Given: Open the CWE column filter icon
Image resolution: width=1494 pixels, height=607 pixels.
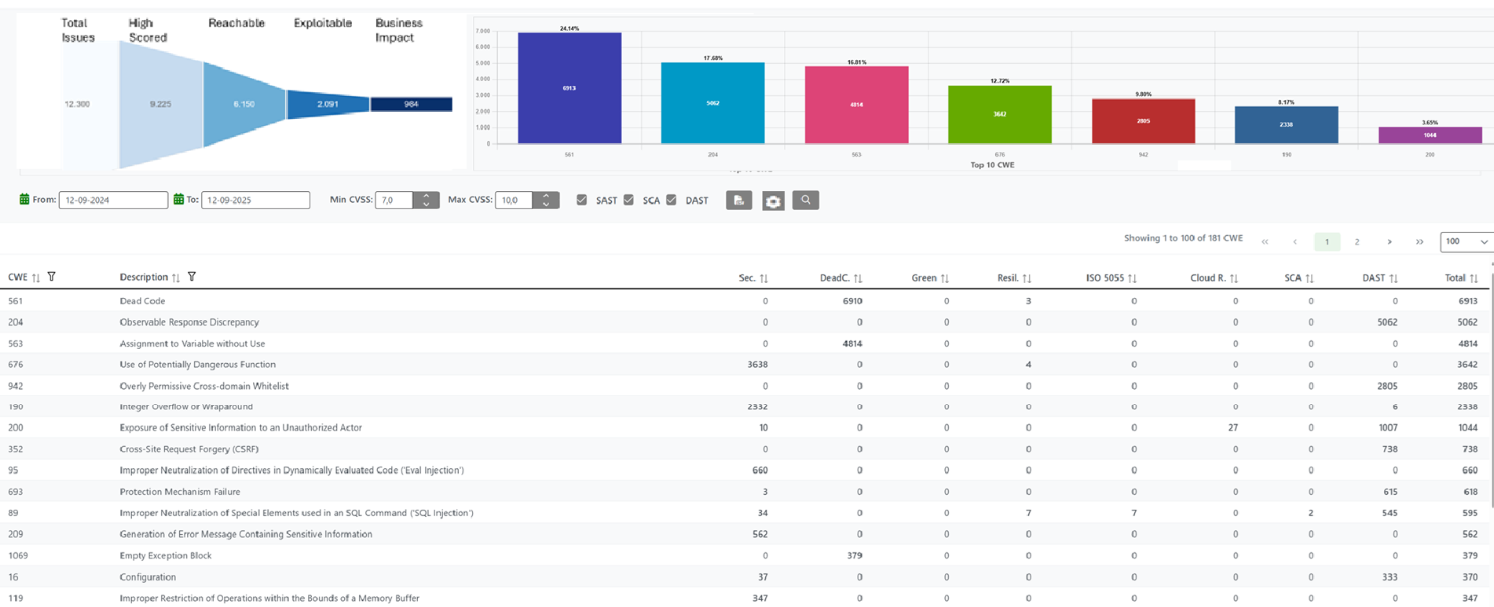Looking at the screenshot, I should point(52,277).
